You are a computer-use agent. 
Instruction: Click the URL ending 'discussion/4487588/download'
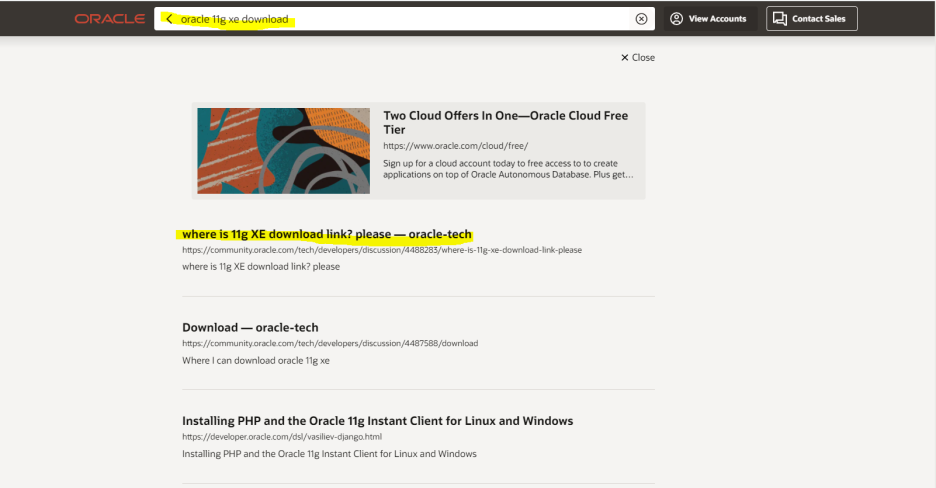(x=330, y=343)
